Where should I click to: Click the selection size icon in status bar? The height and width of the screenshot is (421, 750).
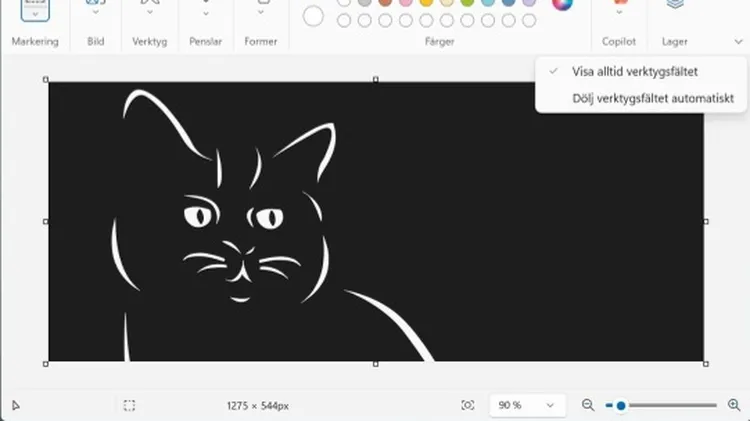tap(130, 405)
